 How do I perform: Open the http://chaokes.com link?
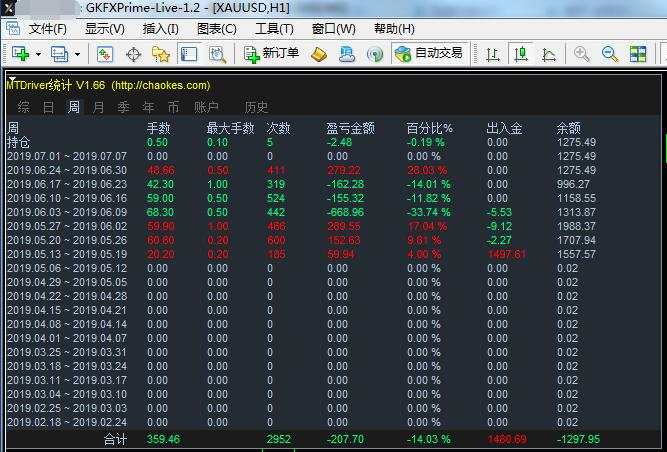click(161, 85)
